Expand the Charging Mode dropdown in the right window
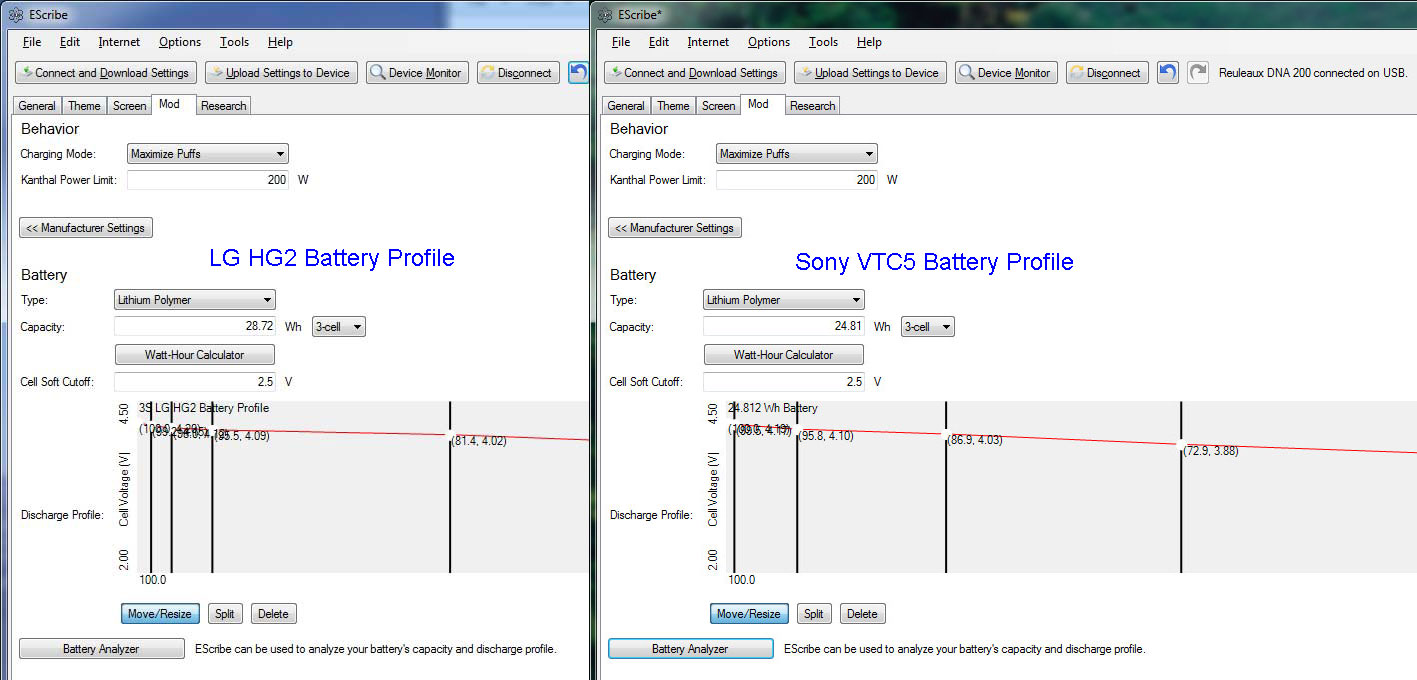The width and height of the screenshot is (1417, 680). click(797, 154)
